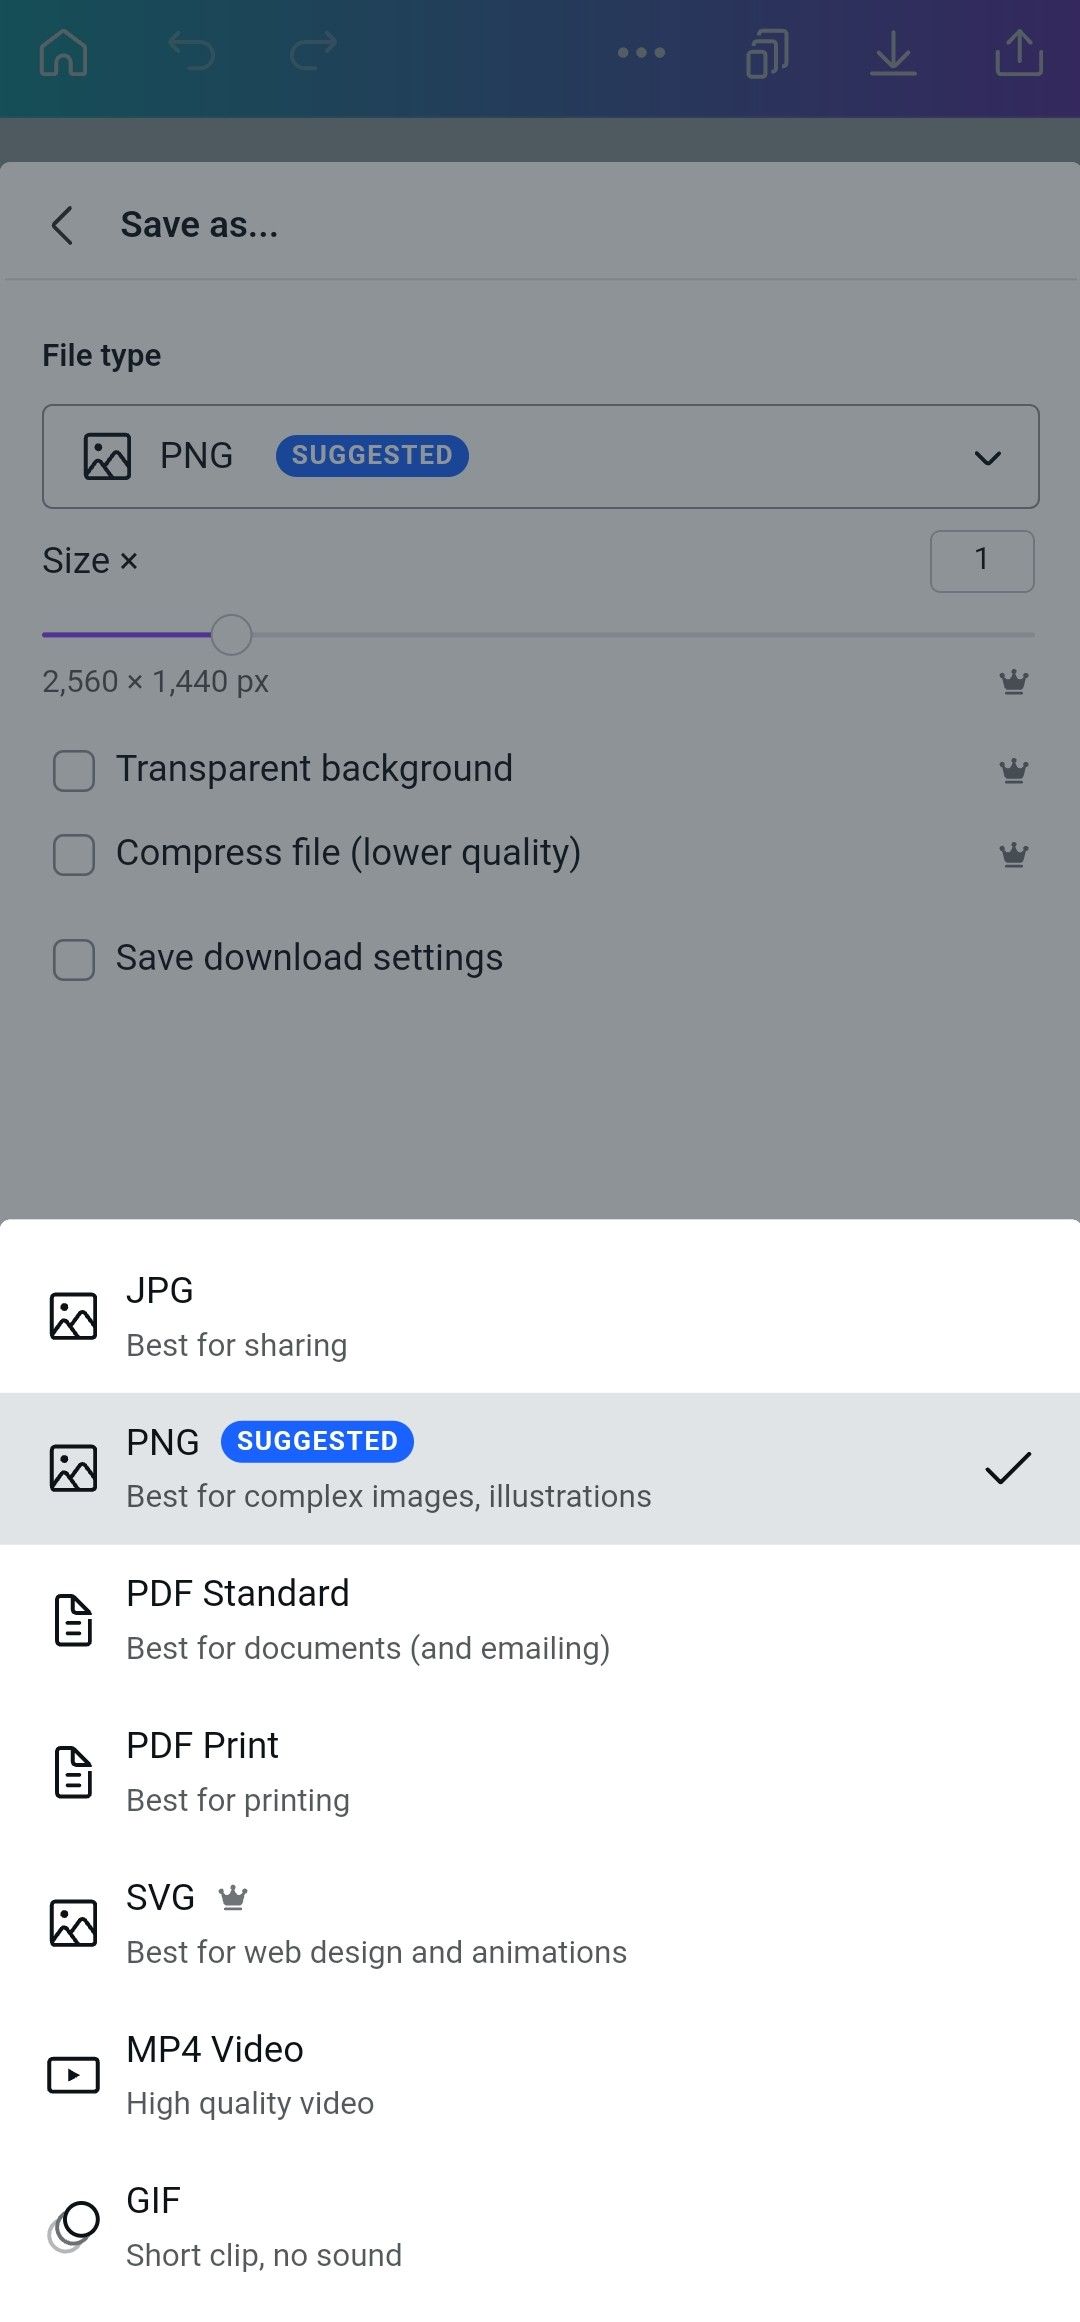Click the redo arrow icon

click(313, 51)
